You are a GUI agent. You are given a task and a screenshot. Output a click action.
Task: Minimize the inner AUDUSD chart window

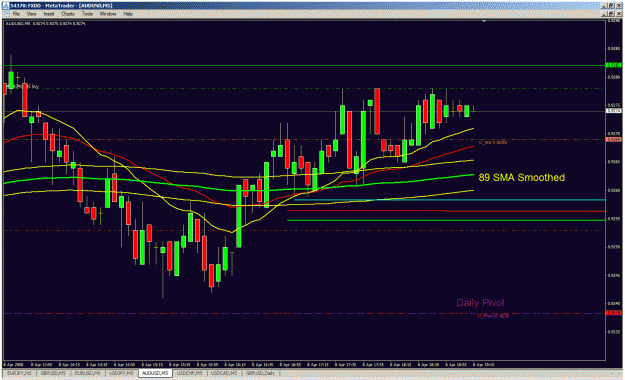point(604,14)
